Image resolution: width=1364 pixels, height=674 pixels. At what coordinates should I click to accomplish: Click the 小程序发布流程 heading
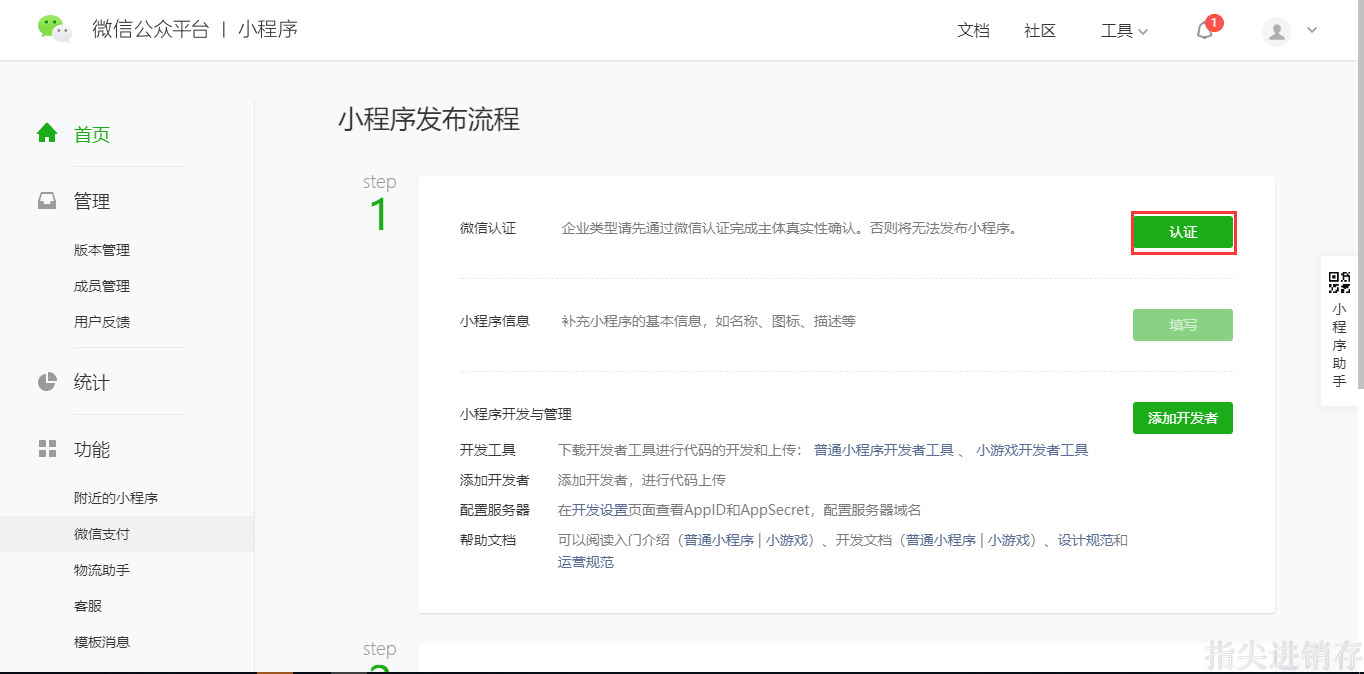429,120
